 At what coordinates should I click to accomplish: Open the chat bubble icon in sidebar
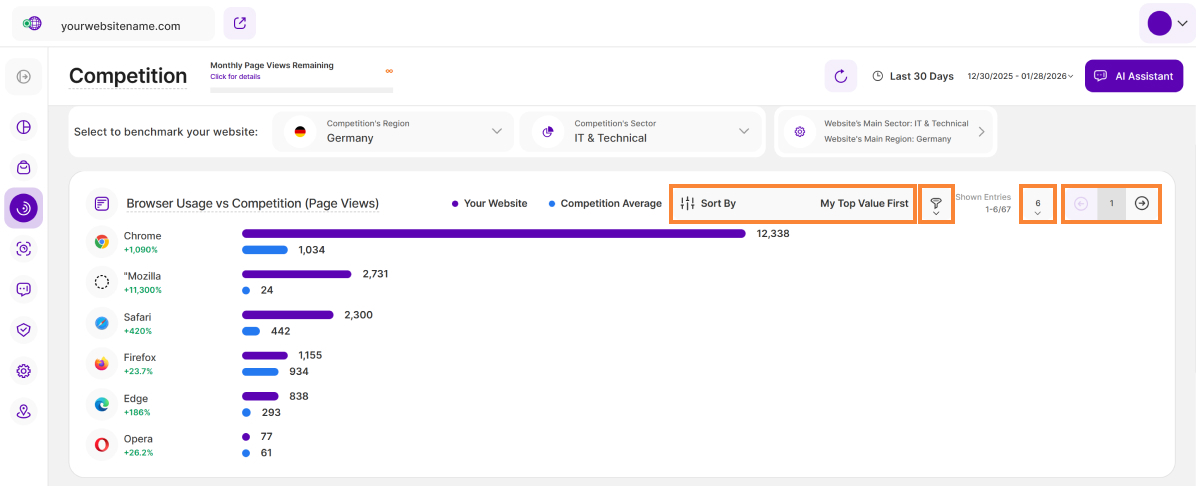coord(24,289)
